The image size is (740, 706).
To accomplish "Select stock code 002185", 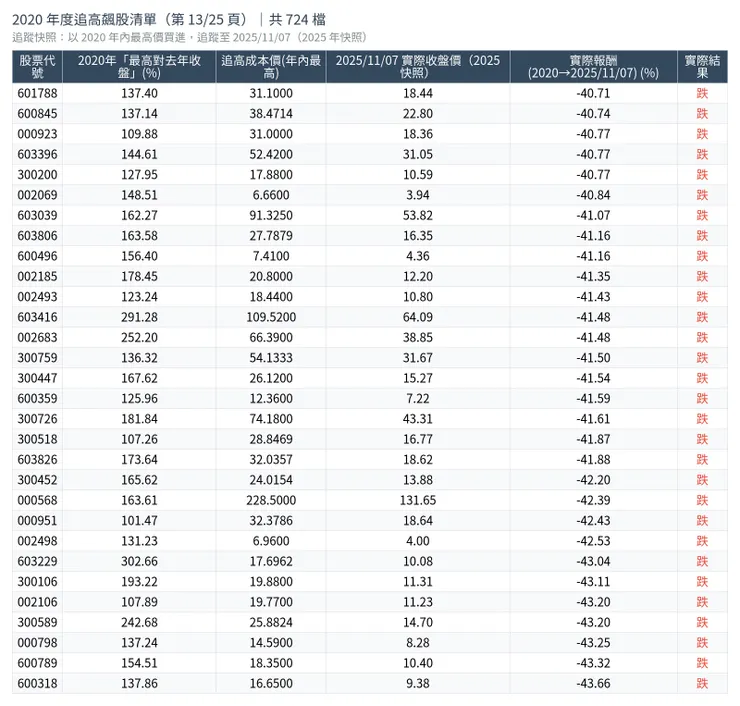I will (x=37, y=276).
